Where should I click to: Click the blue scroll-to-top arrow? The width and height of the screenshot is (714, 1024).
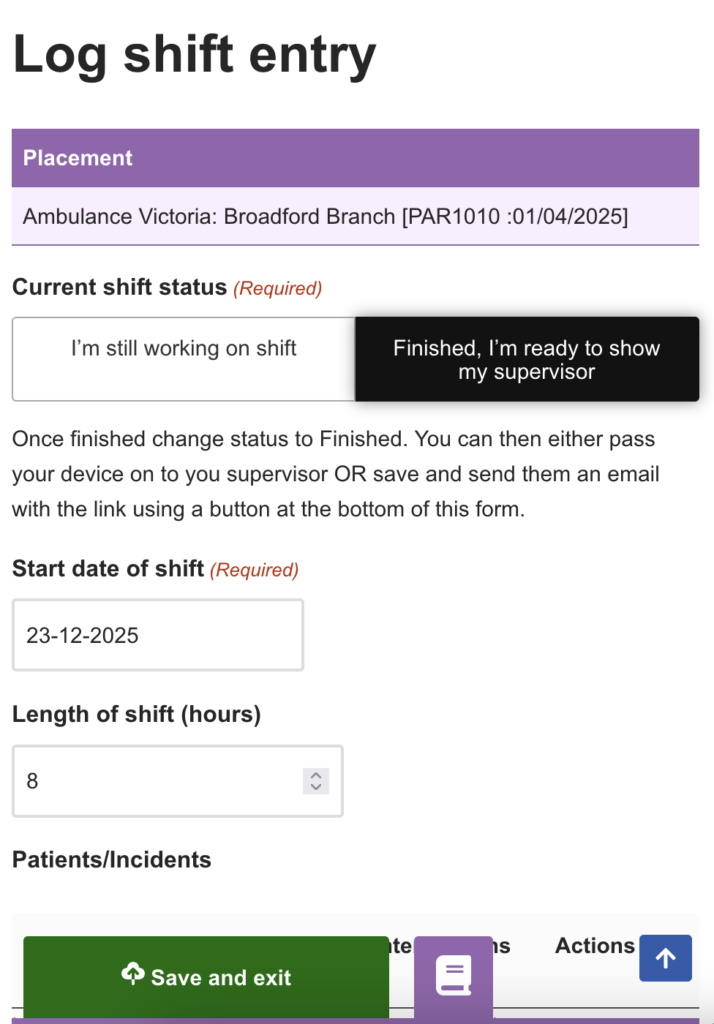coord(665,959)
